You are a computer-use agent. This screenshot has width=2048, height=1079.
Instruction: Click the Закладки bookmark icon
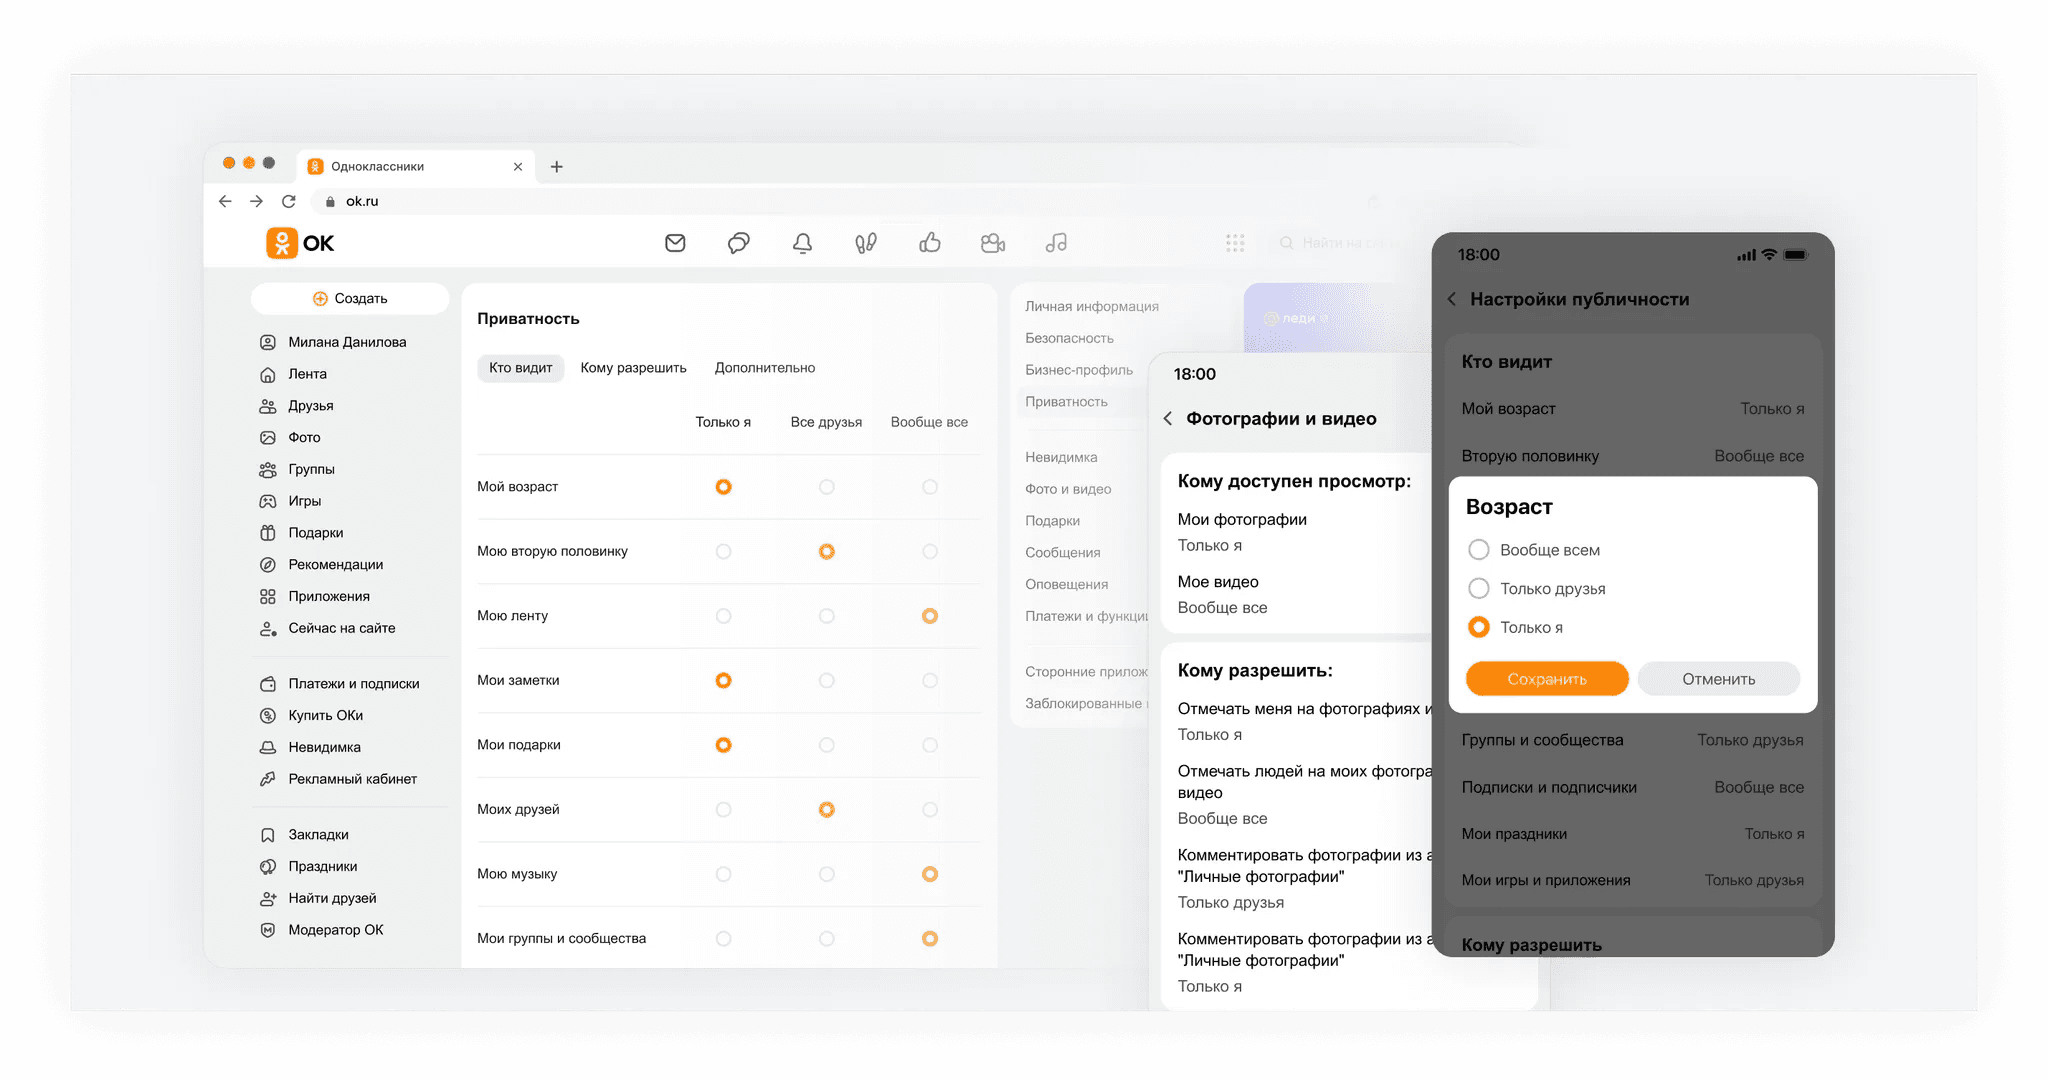268,835
